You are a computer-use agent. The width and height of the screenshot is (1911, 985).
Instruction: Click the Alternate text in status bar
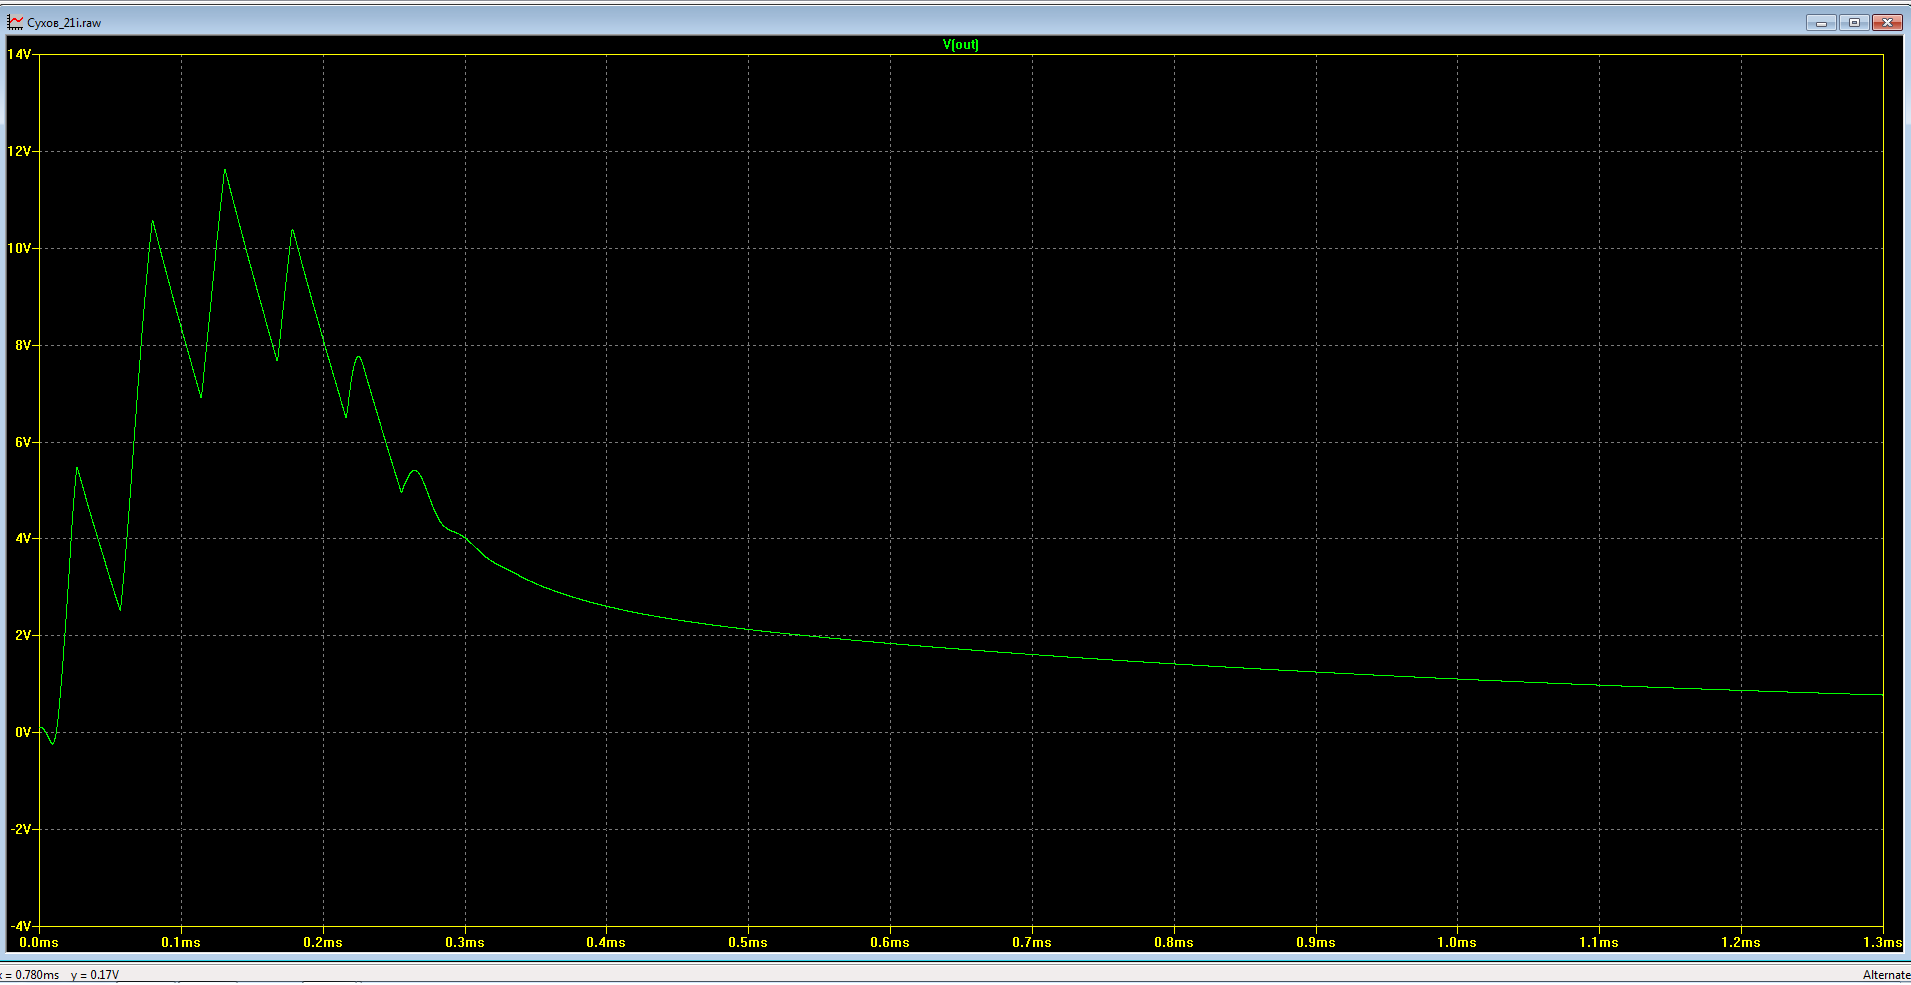(1886, 975)
